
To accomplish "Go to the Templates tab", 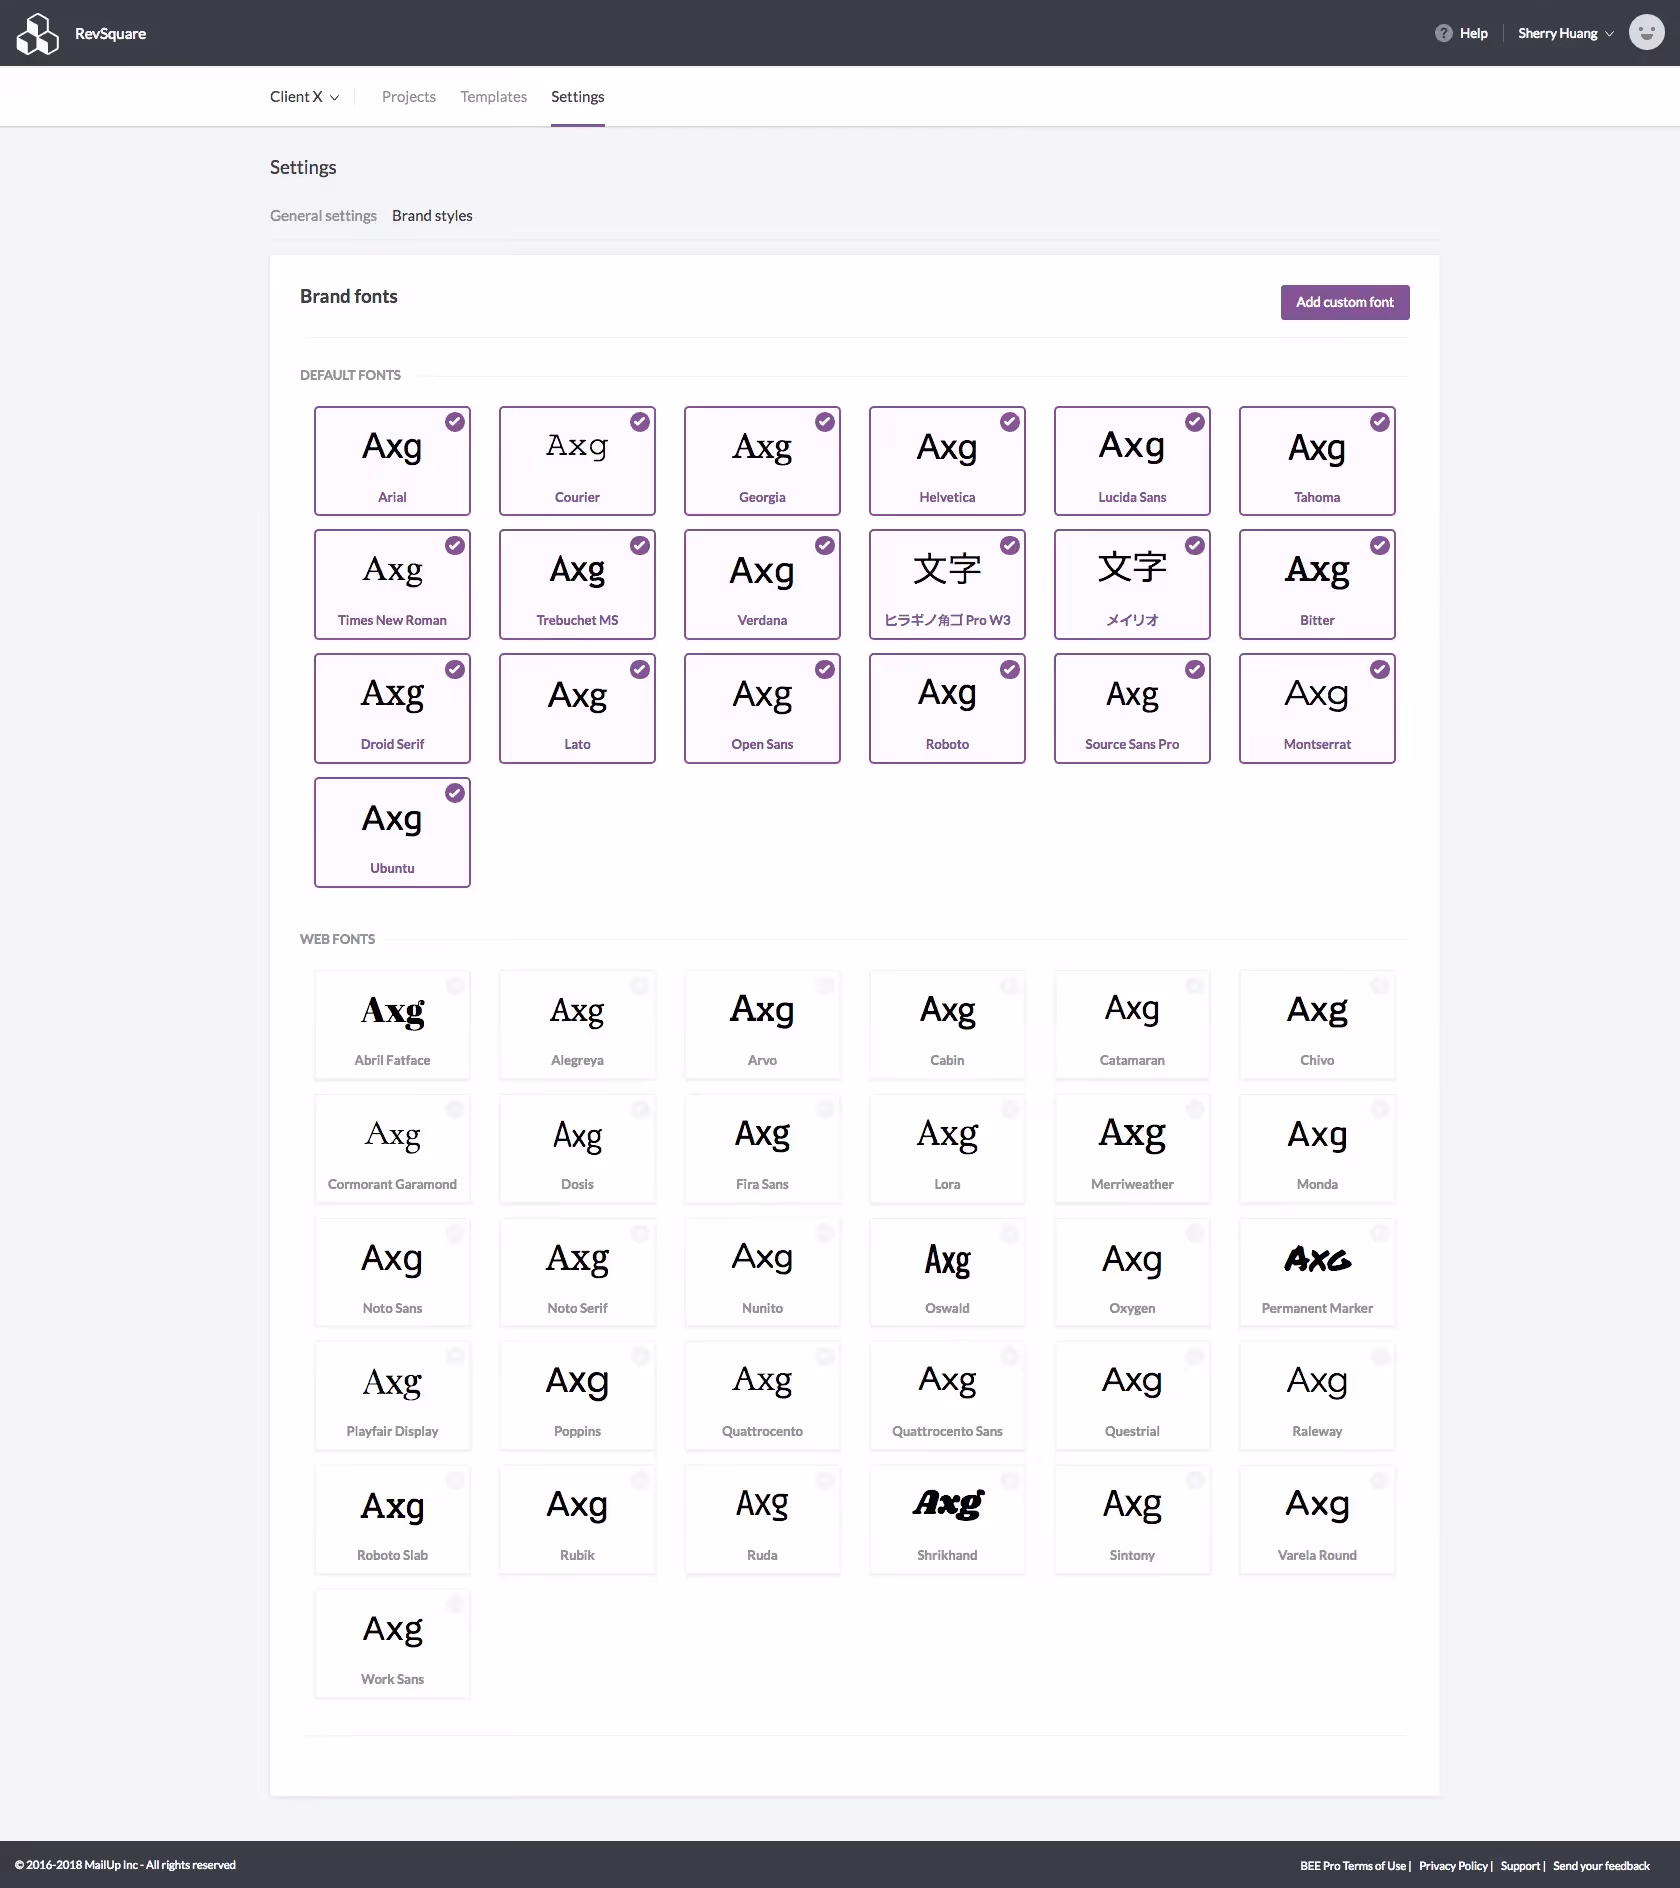I will (x=493, y=96).
